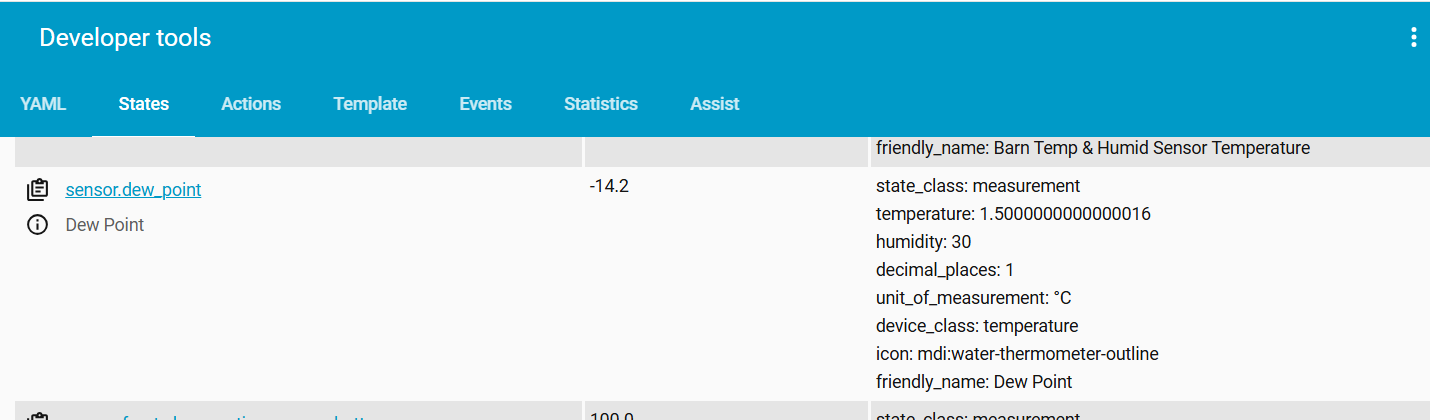Click the -14.2 state value
Image resolution: width=1430 pixels, height=420 pixels.
click(609, 186)
